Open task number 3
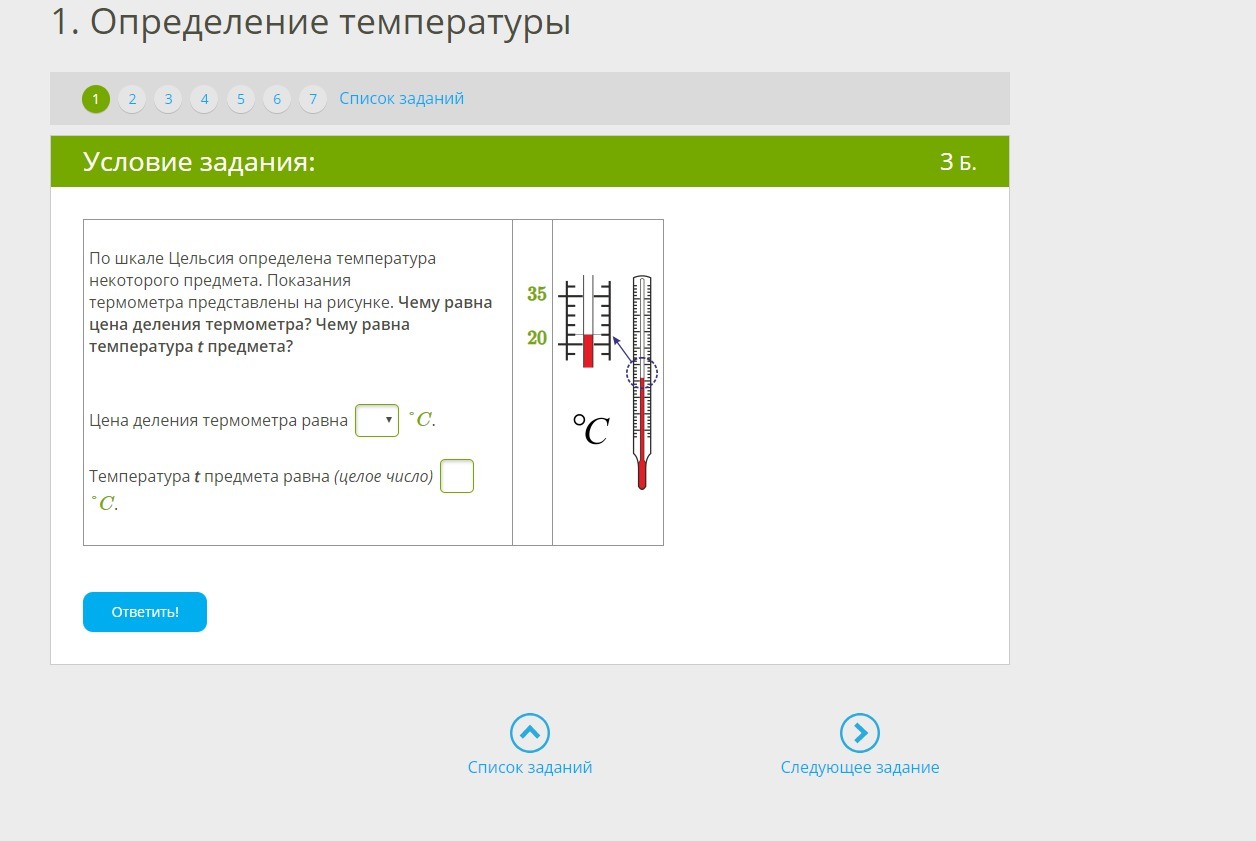Screen dimensions: 1256x841 tap(168, 99)
